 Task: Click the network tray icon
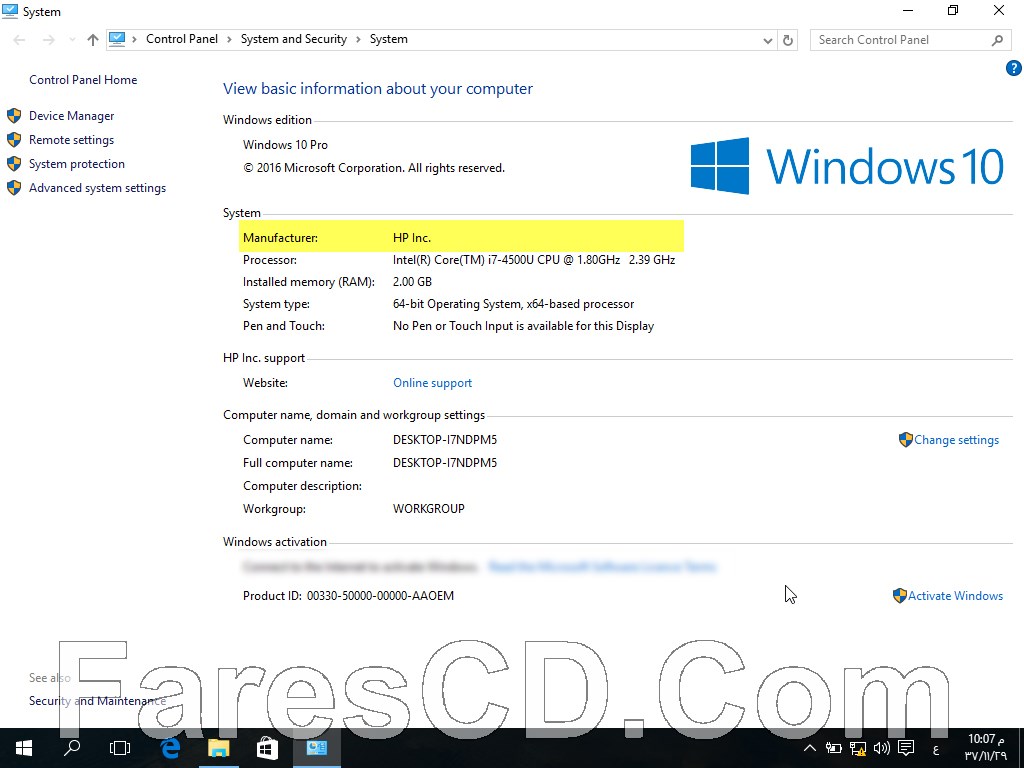pos(857,748)
